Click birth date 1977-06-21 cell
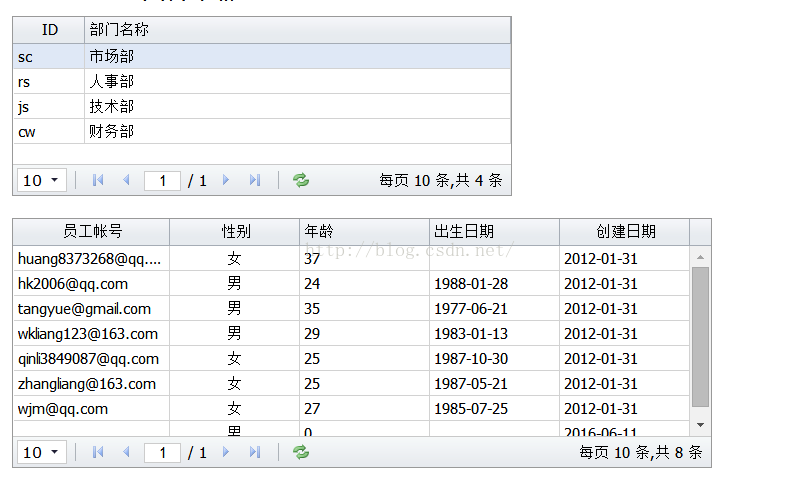 (494, 308)
